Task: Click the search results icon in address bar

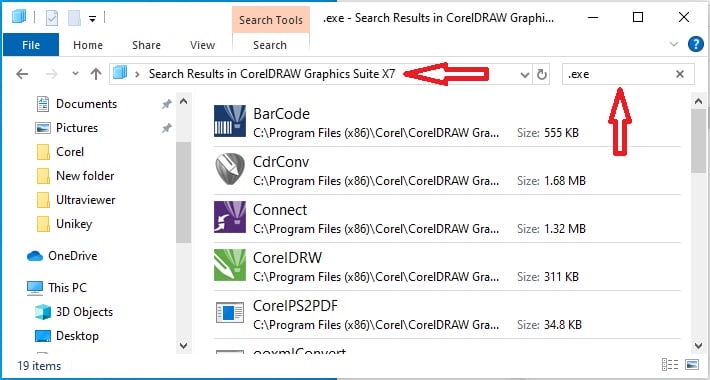Action: pyautogui.click(x=120, y=73)
